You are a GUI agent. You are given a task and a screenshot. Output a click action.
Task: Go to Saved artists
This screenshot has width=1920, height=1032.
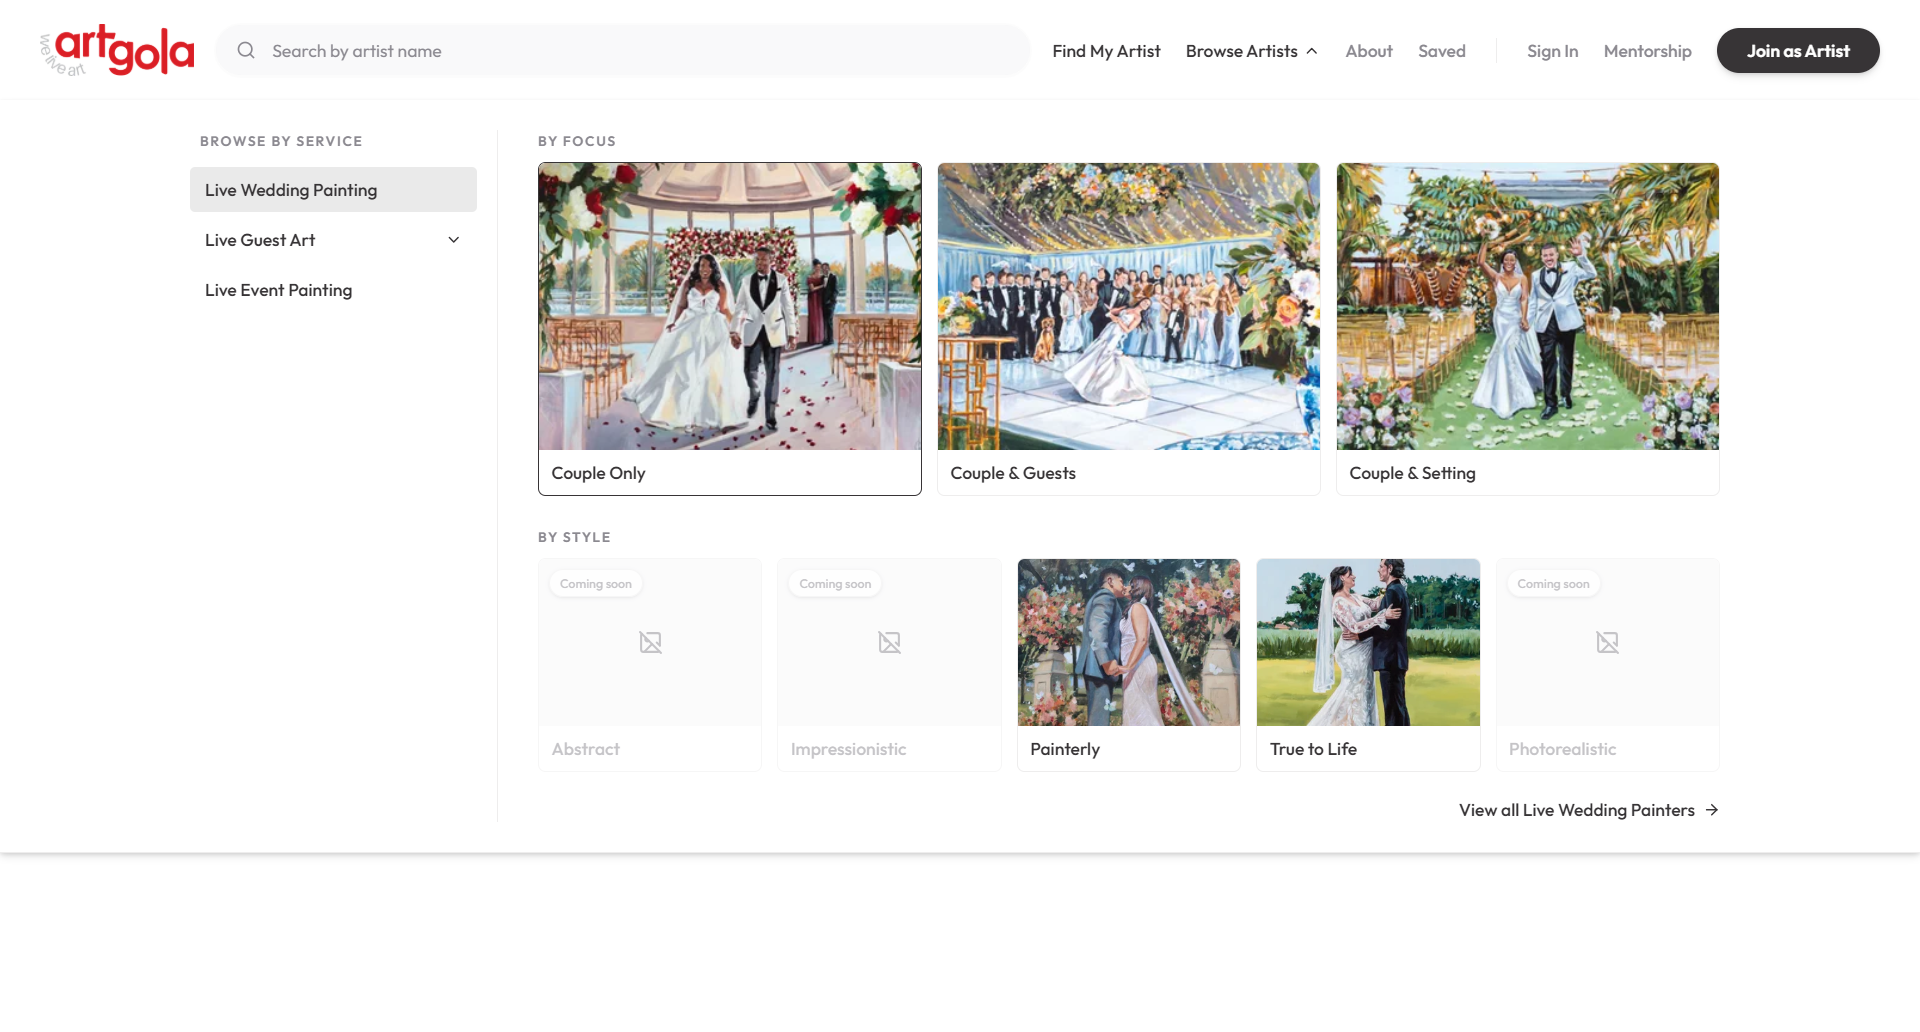(1441, 51)
